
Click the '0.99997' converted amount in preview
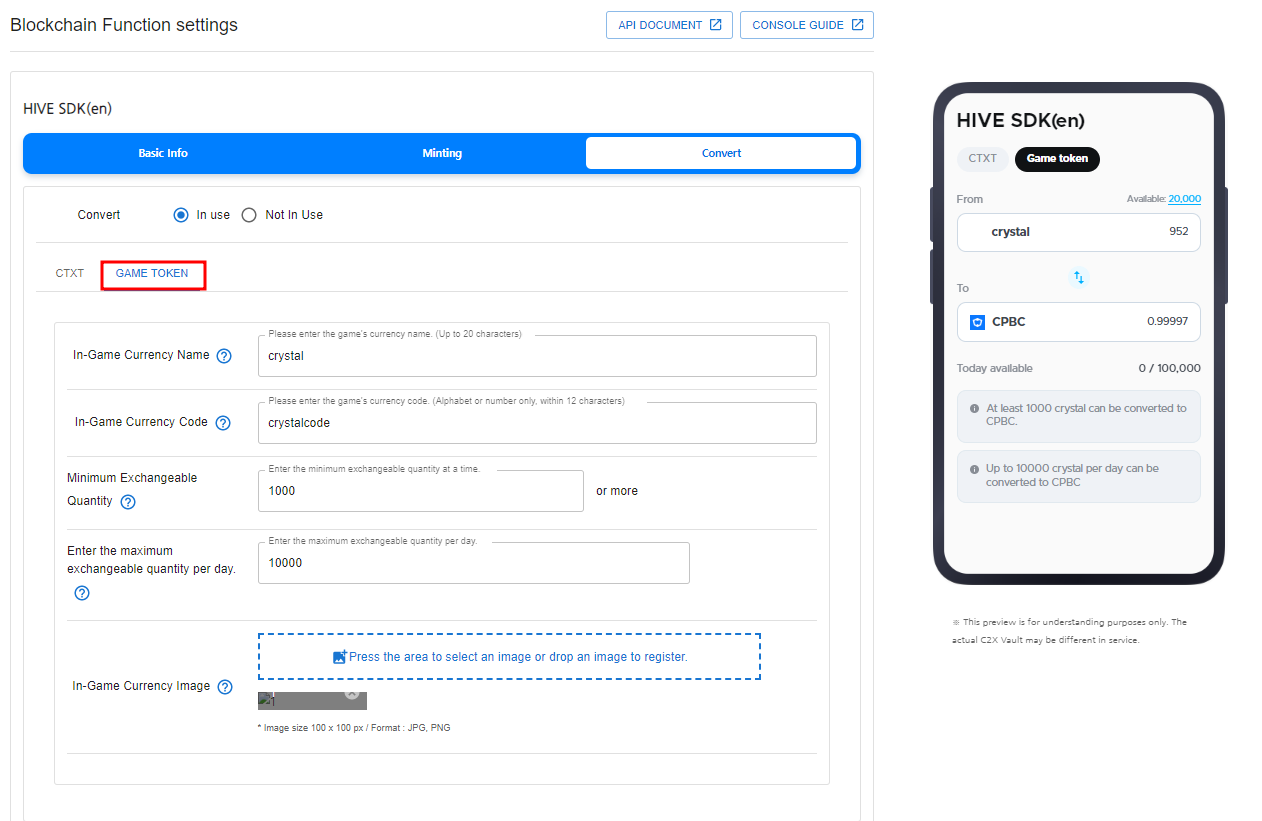pyautogui.click(x=1168, y=322)
